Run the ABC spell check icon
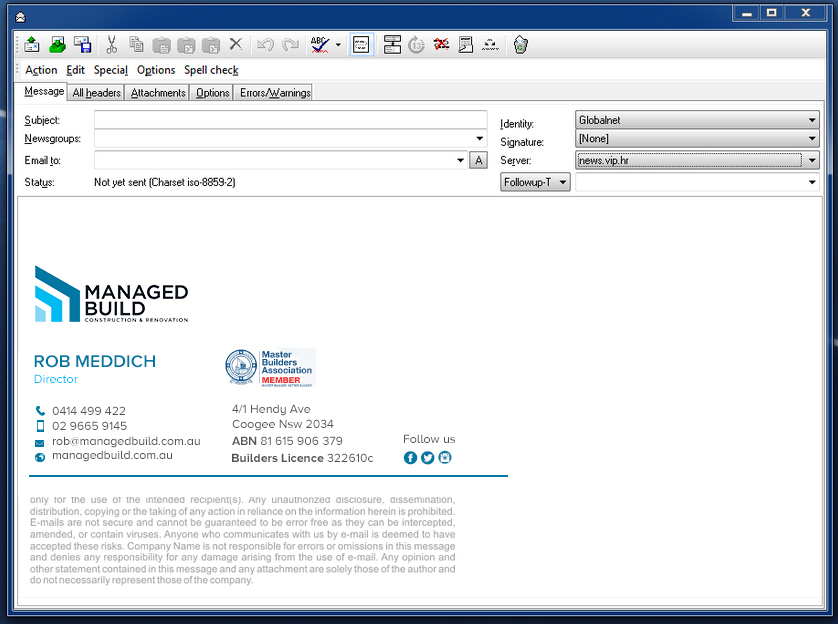The image size is (838, 624). 320,45
